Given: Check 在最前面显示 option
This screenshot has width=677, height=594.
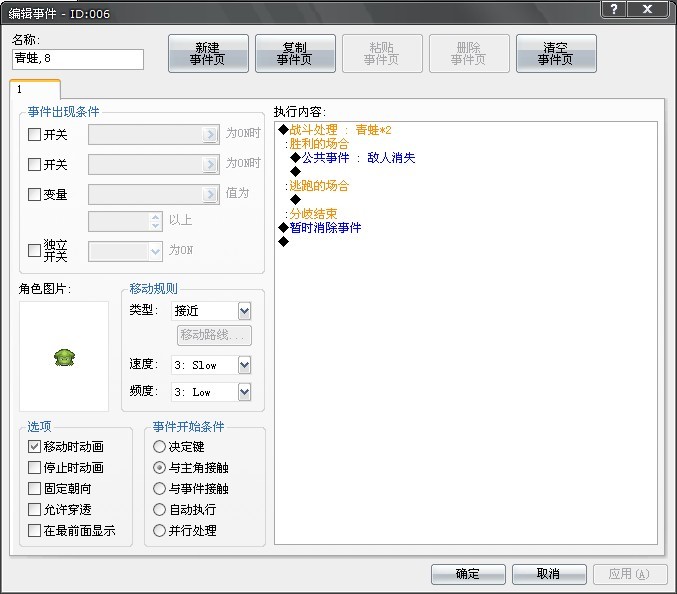Looking at the screenshot, I should pyautogui.click(x=34, y=530).
